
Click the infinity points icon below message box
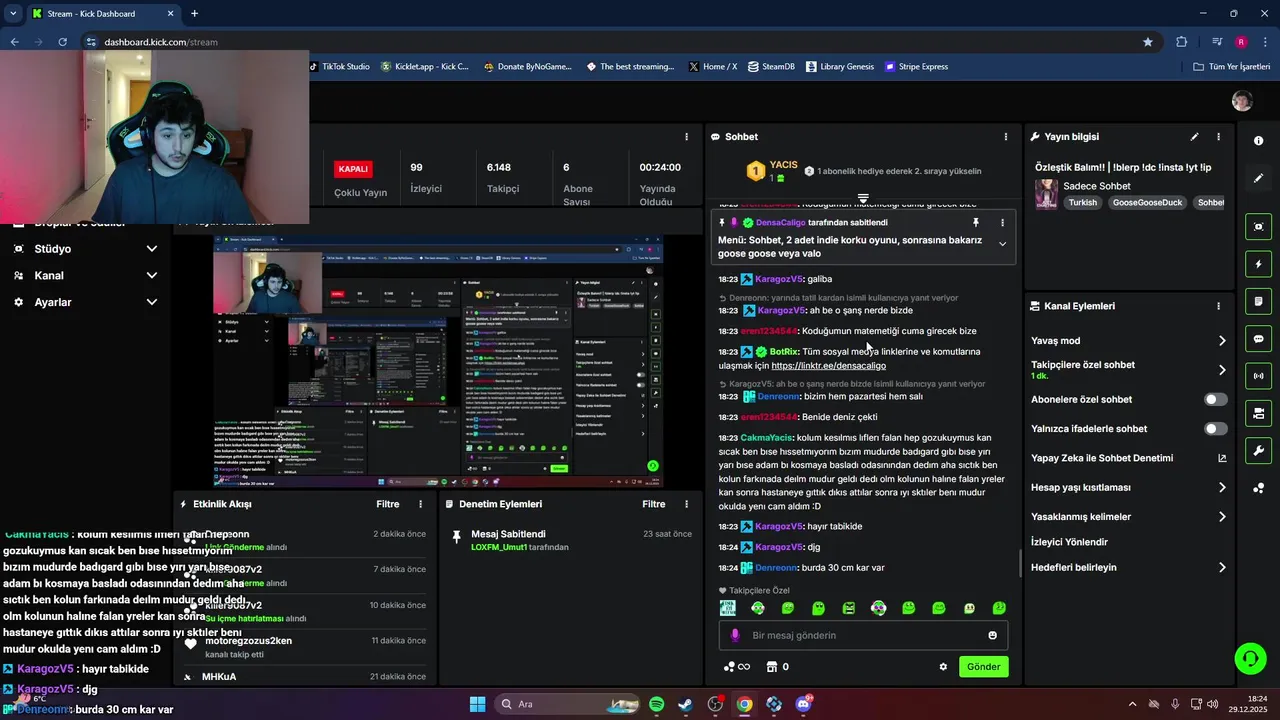pyautogui.click(x=736, y=667)
